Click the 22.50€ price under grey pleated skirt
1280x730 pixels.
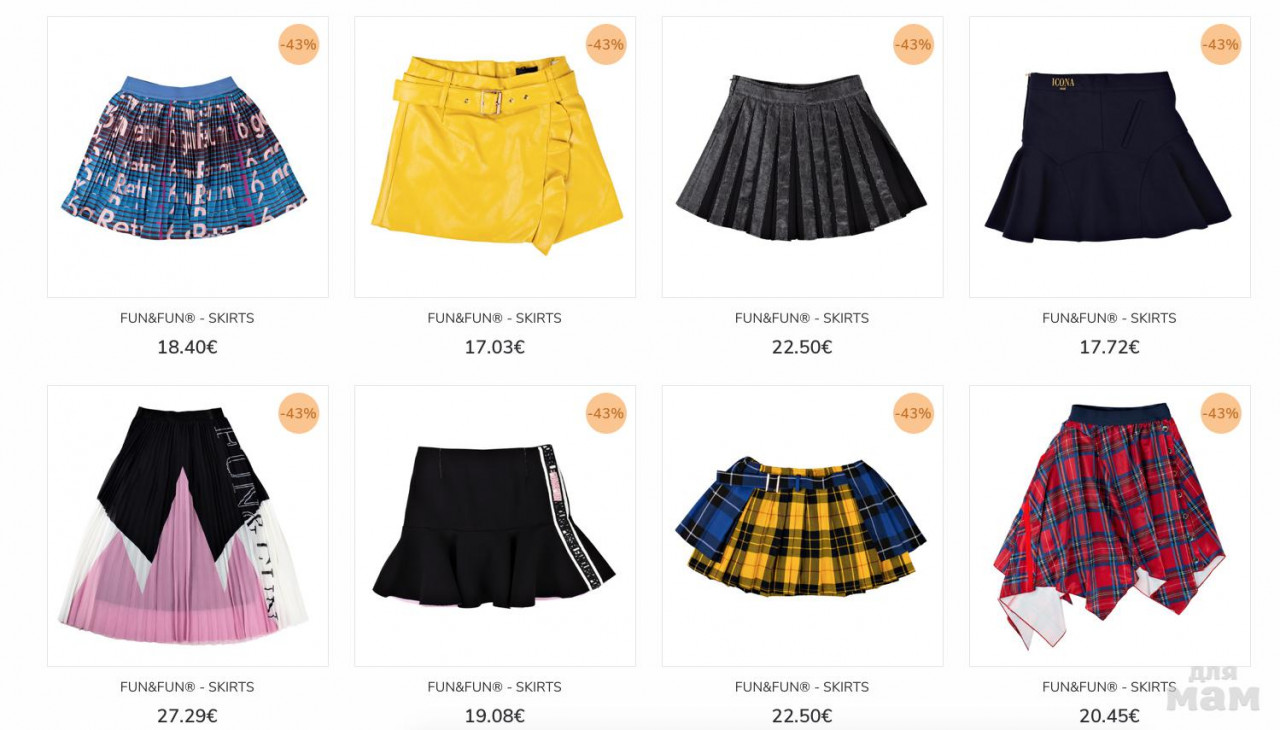802,348
